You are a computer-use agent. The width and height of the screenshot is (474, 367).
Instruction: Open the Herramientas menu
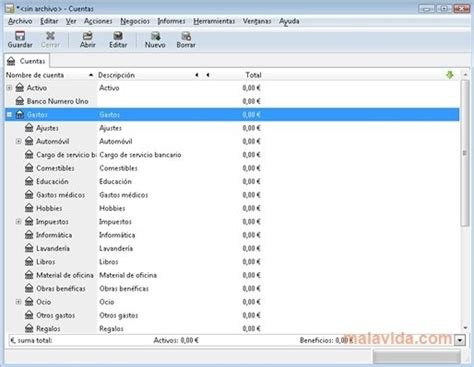point(214,21)
